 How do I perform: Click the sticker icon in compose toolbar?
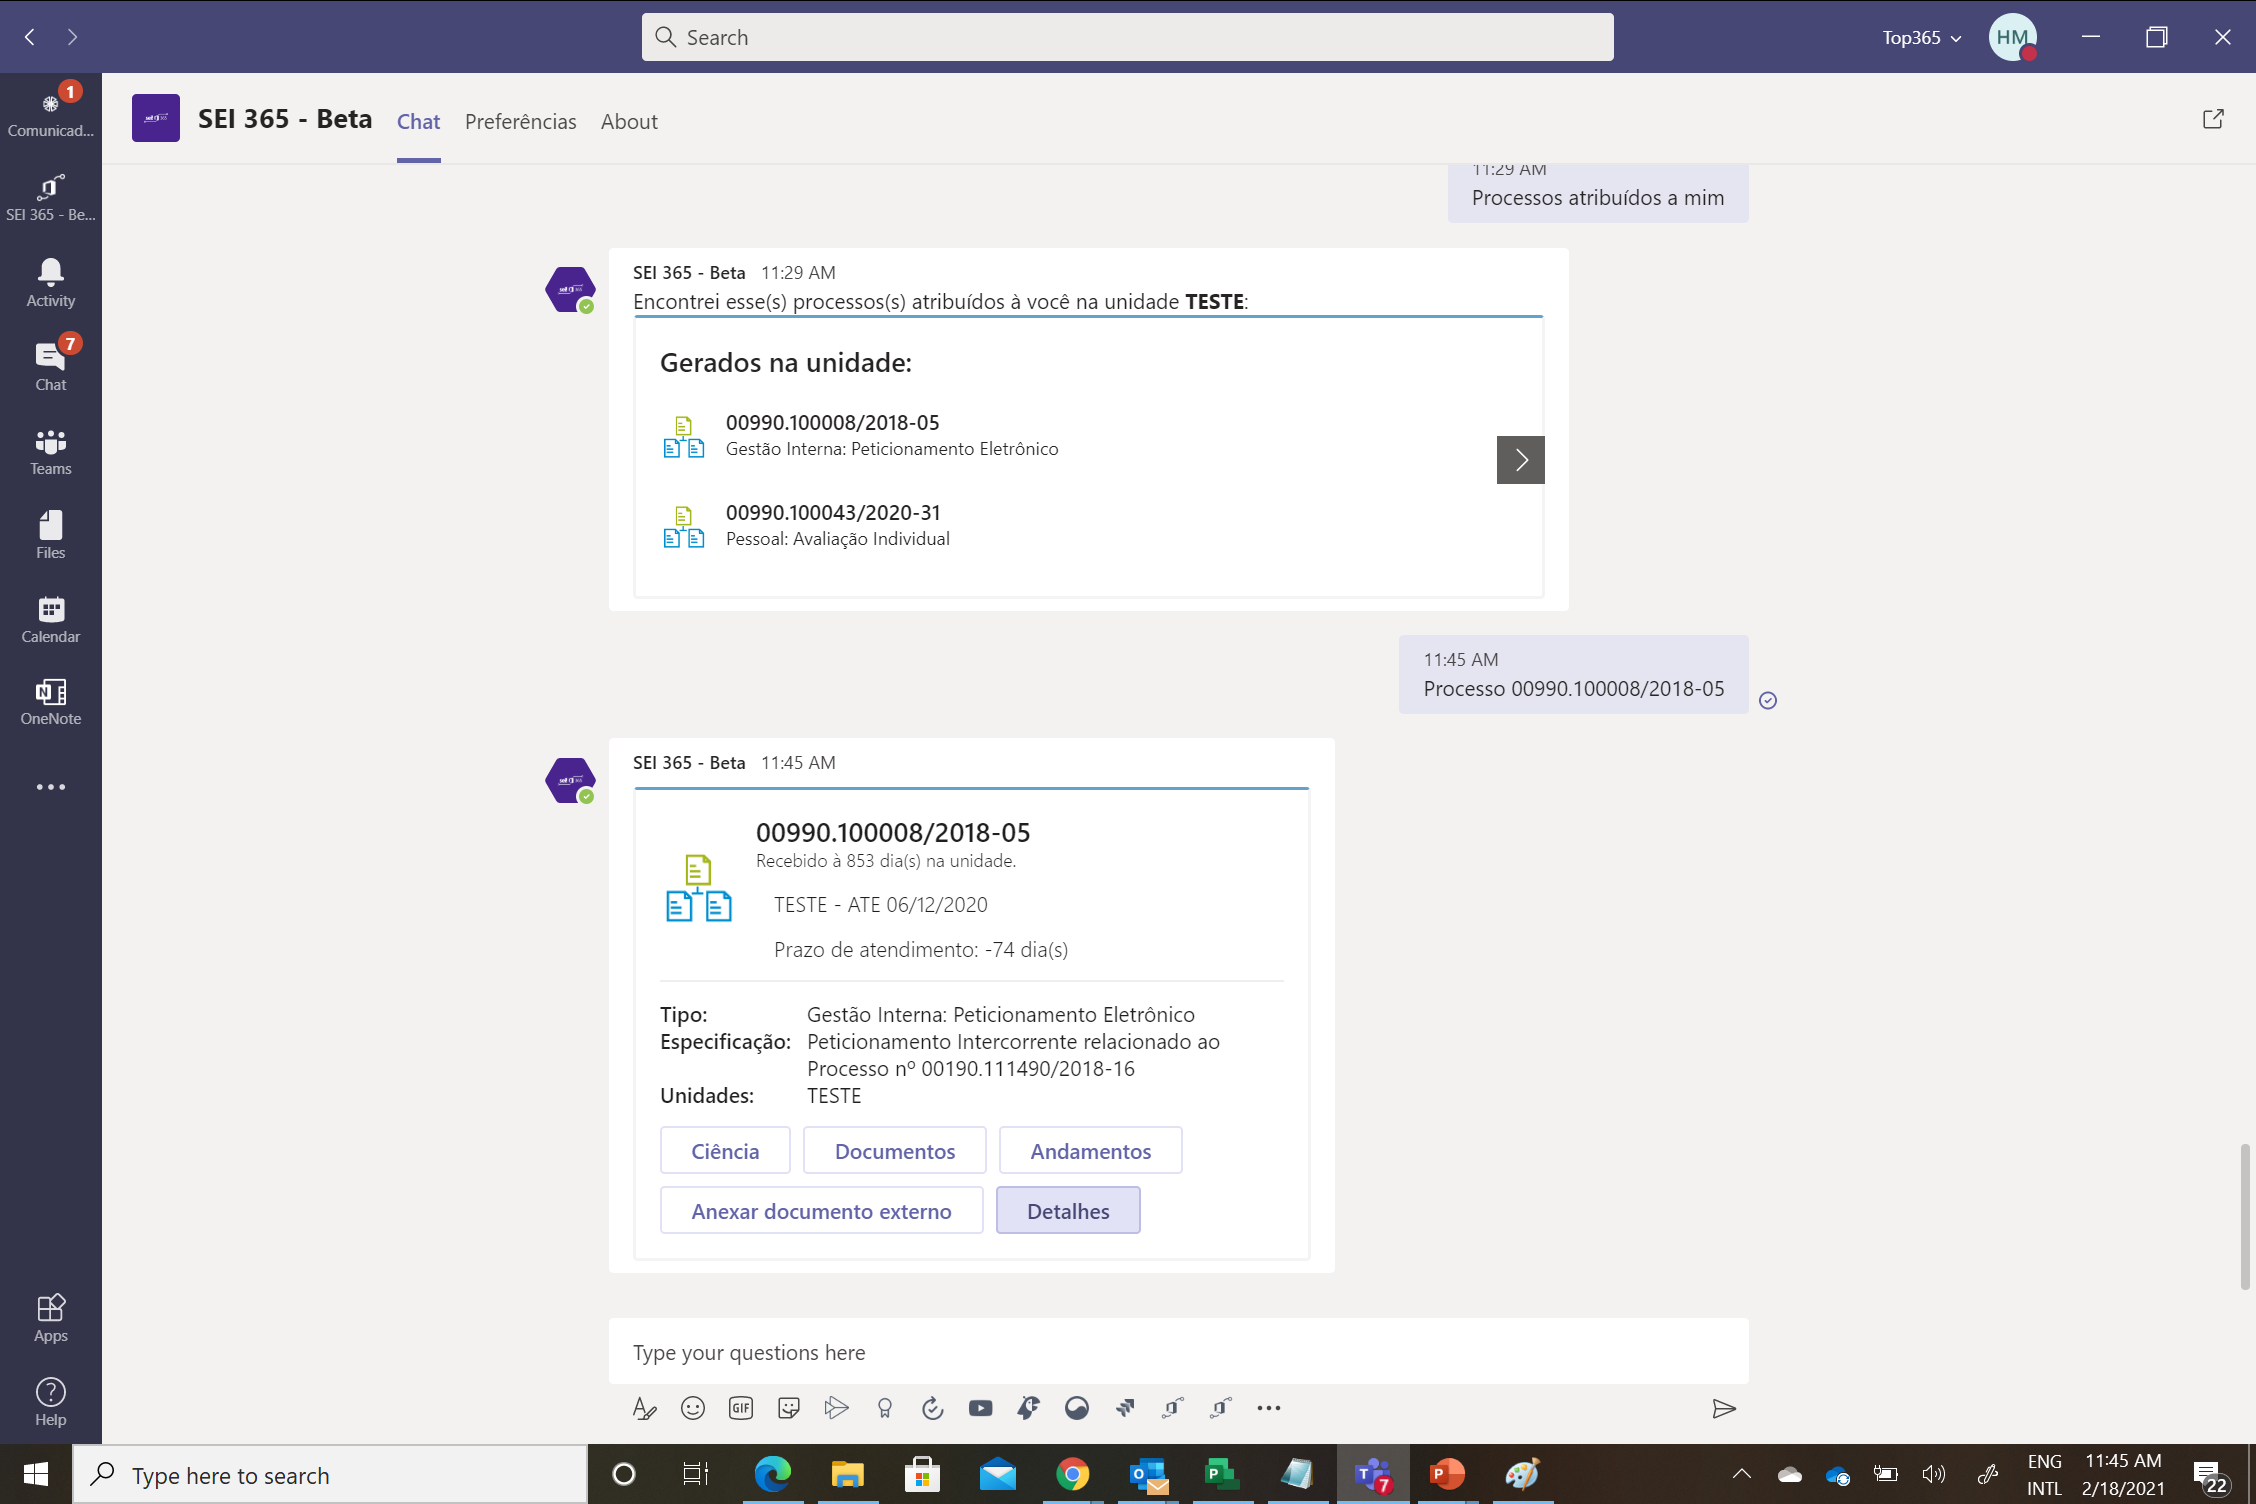[788, 1408]
